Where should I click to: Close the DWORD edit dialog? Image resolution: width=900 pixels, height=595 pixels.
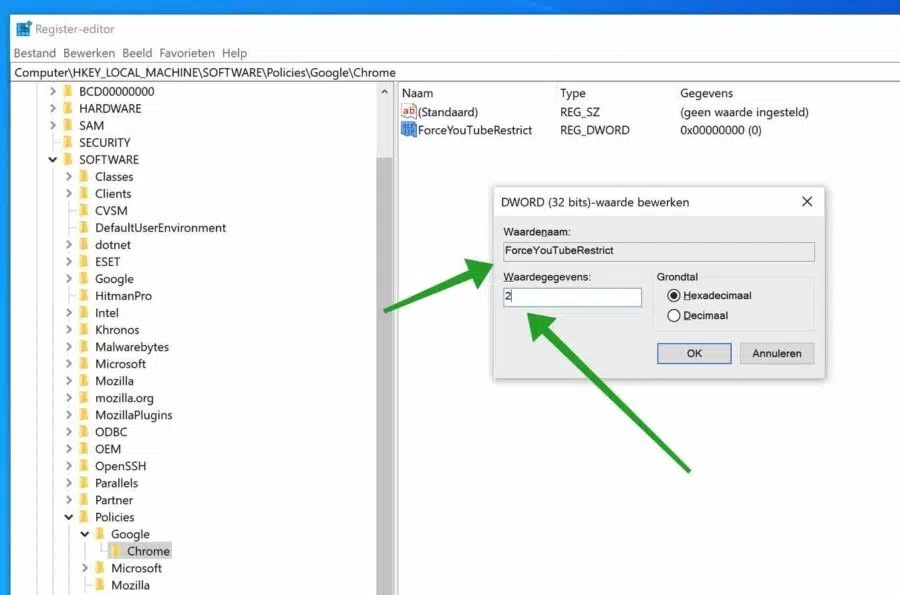[x=807, y=201]
